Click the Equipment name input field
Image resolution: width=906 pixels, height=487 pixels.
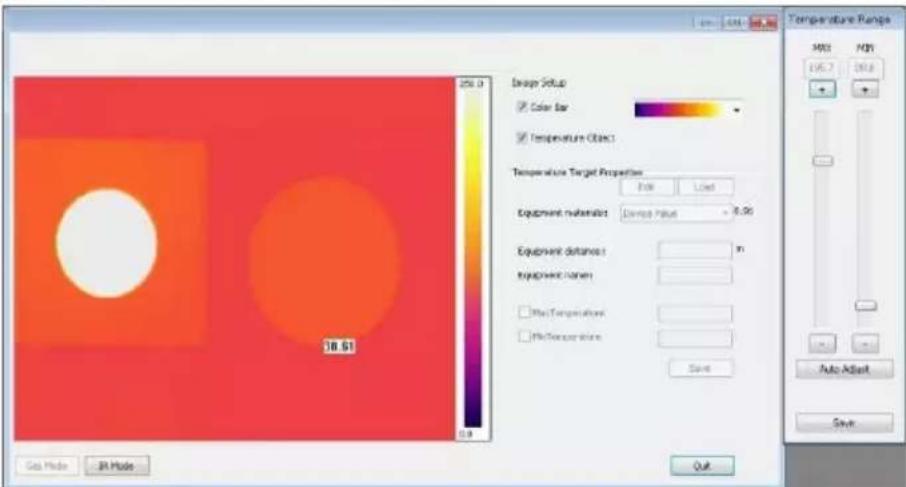pyautogui.click(x=695, y=275)
